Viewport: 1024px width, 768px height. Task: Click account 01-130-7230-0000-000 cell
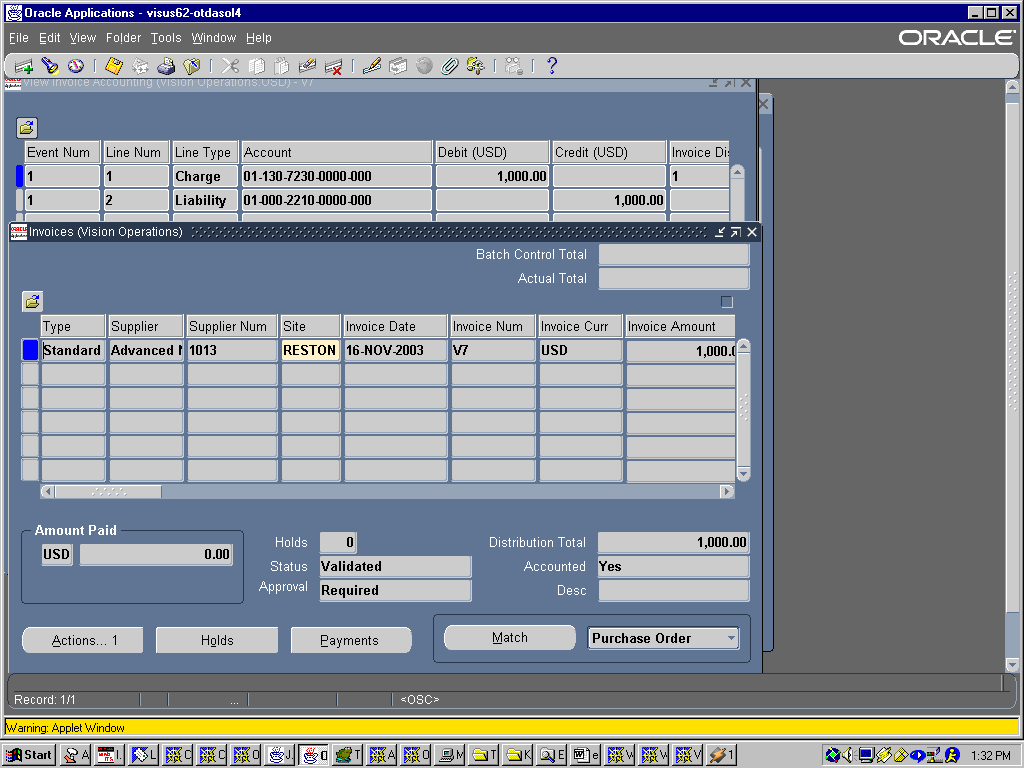[336, 176]
